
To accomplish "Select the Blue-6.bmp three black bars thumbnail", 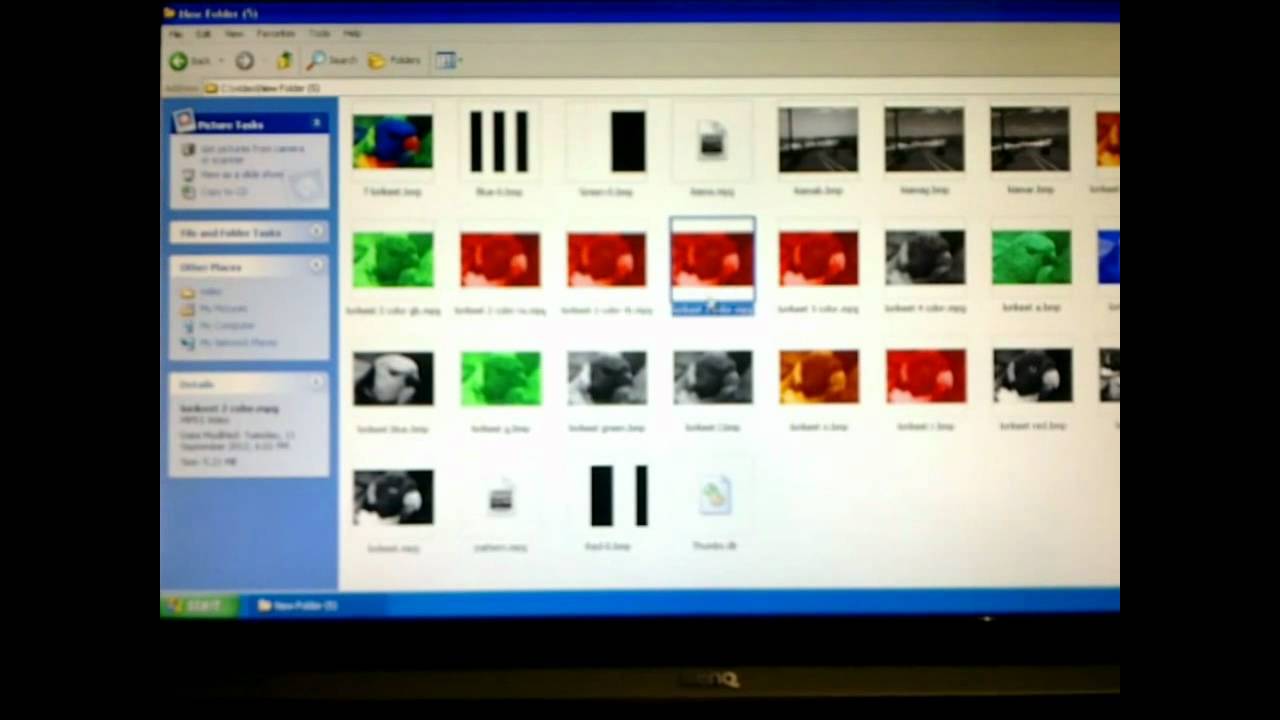I will [499, 142].
